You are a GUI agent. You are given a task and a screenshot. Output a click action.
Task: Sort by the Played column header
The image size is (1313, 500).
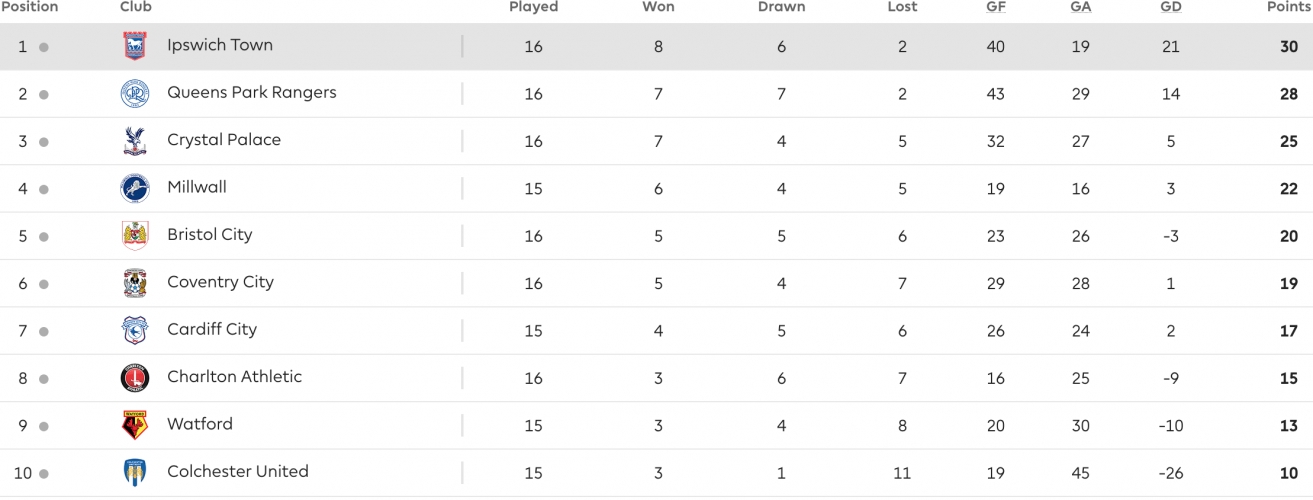pyautogui.click(x=533, y=7)
